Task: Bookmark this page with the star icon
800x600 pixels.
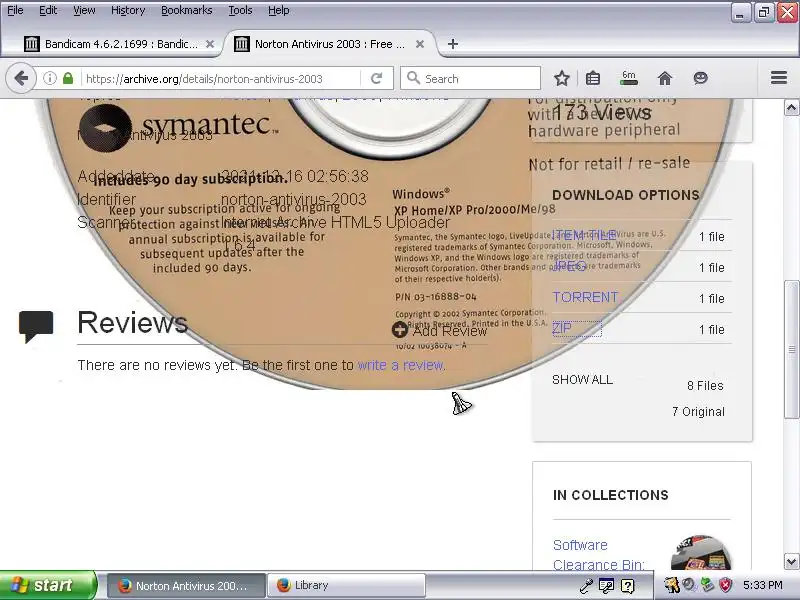Action: click(562, 79)
